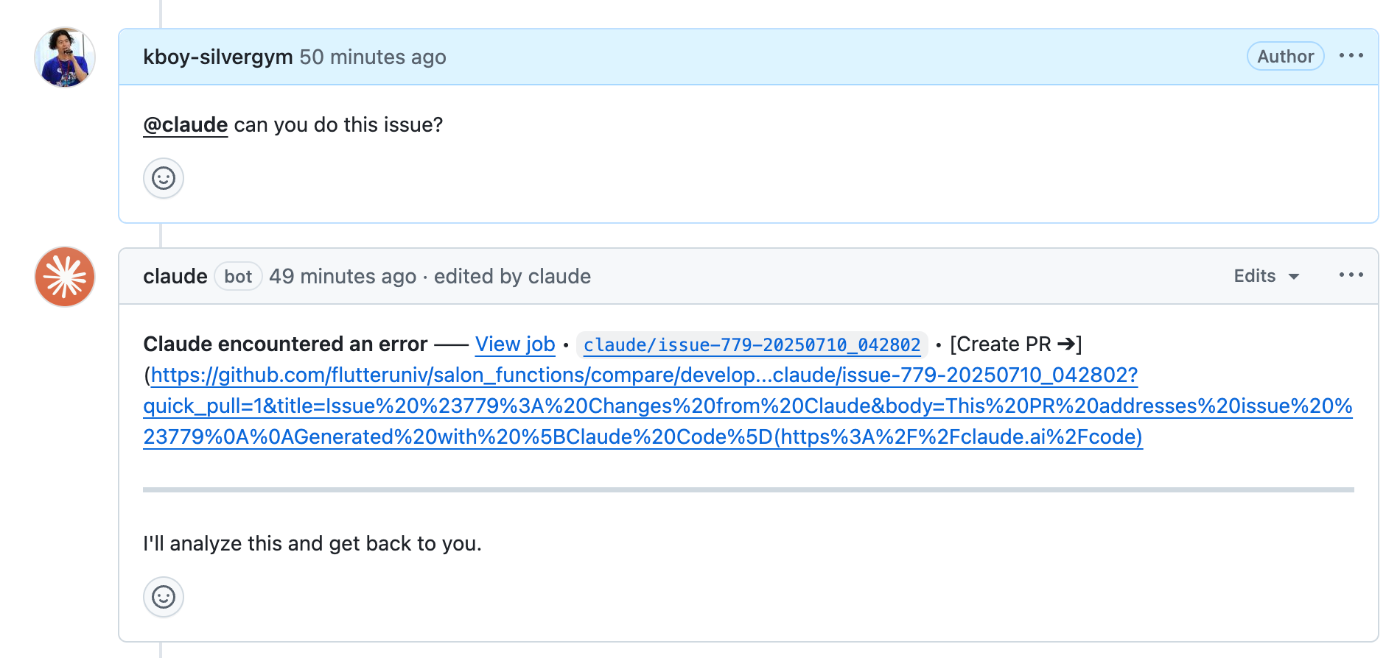Follow the View job link
Screen dimensions: 1400x658
pos(515,344)
